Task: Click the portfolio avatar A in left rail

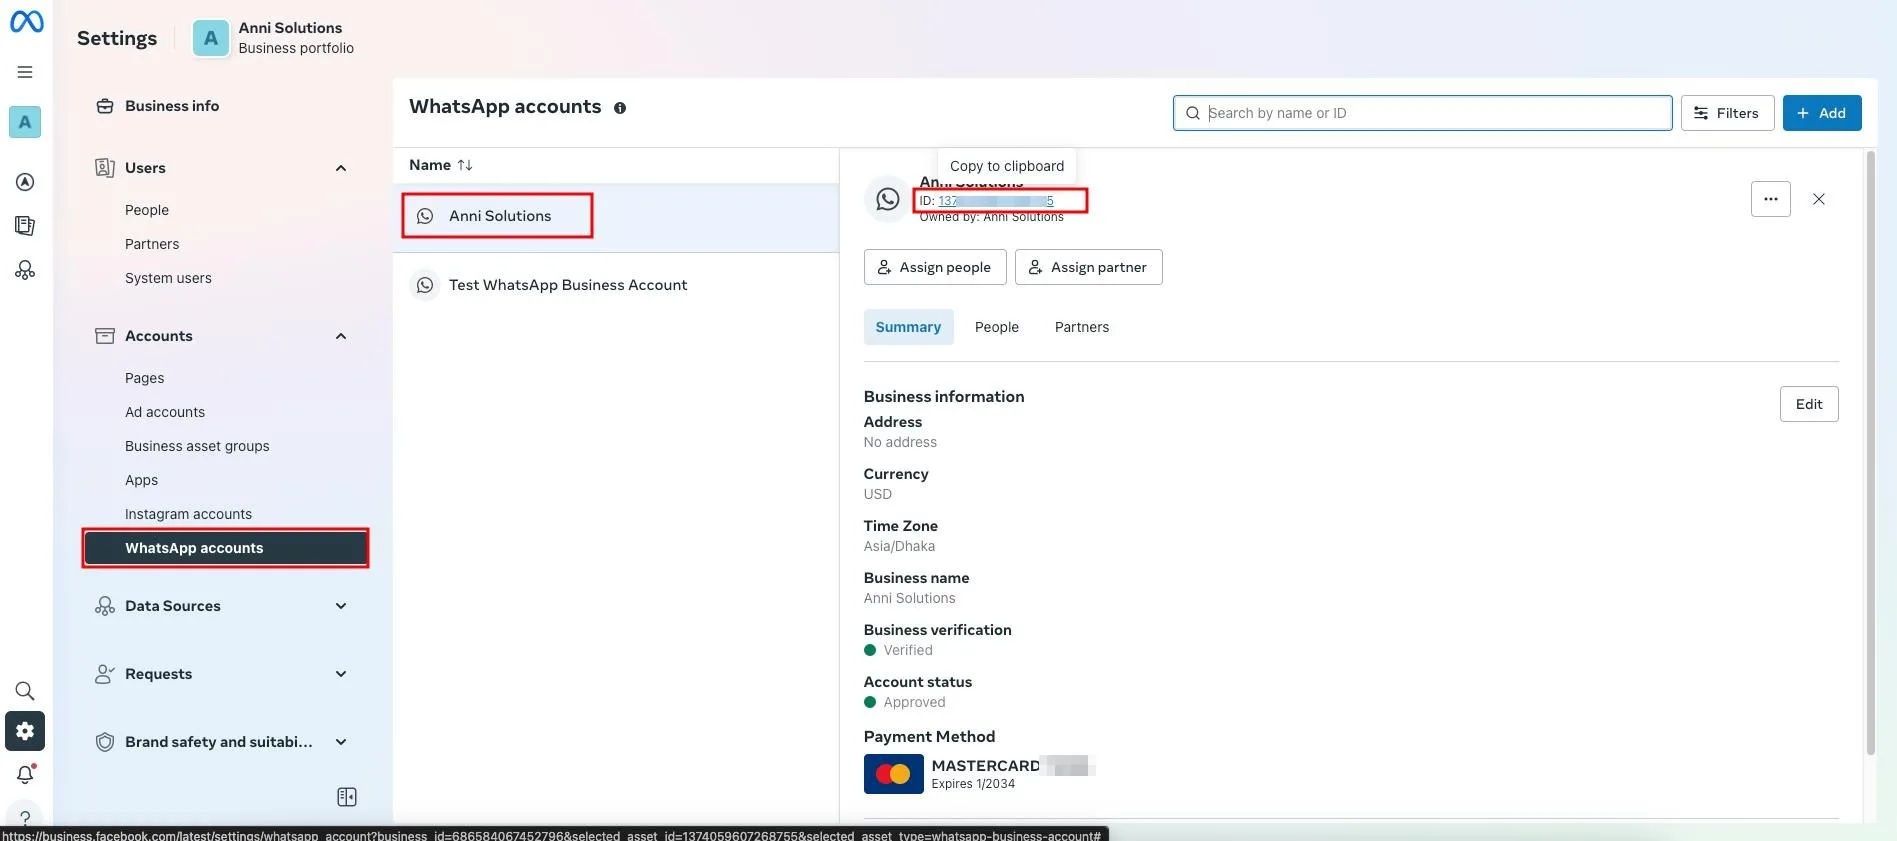Action: 25,122
